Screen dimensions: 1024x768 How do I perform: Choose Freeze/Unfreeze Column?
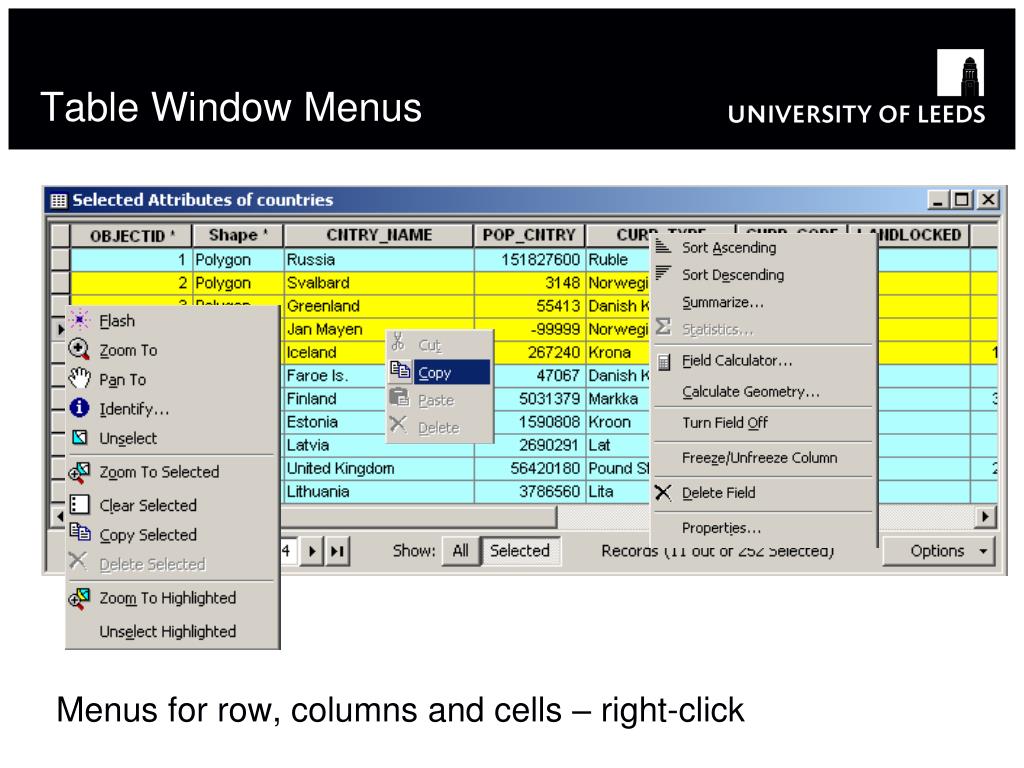(760, 458)
